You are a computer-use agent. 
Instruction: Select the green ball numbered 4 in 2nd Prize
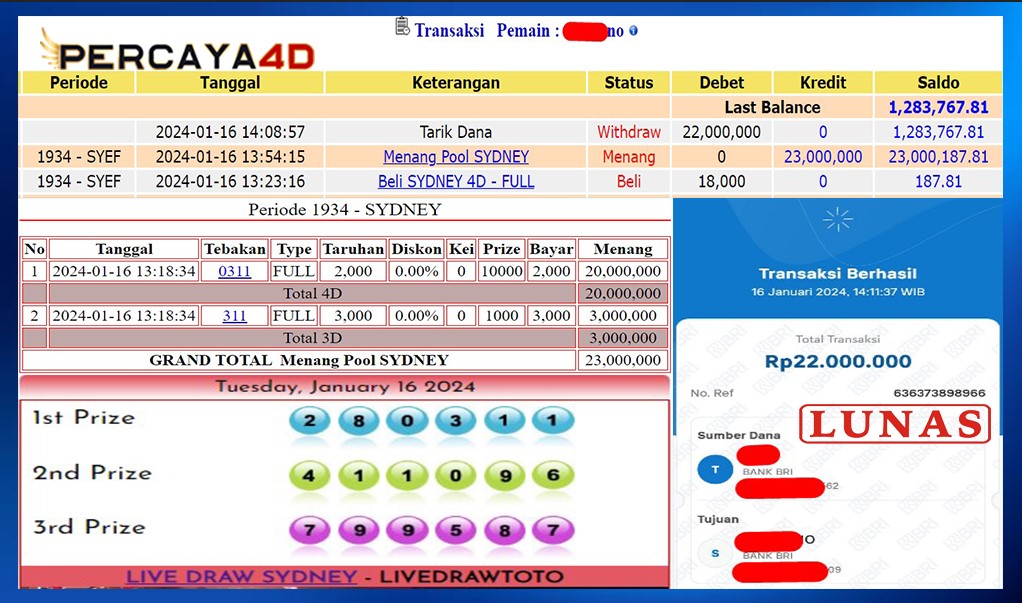point(309,478)
